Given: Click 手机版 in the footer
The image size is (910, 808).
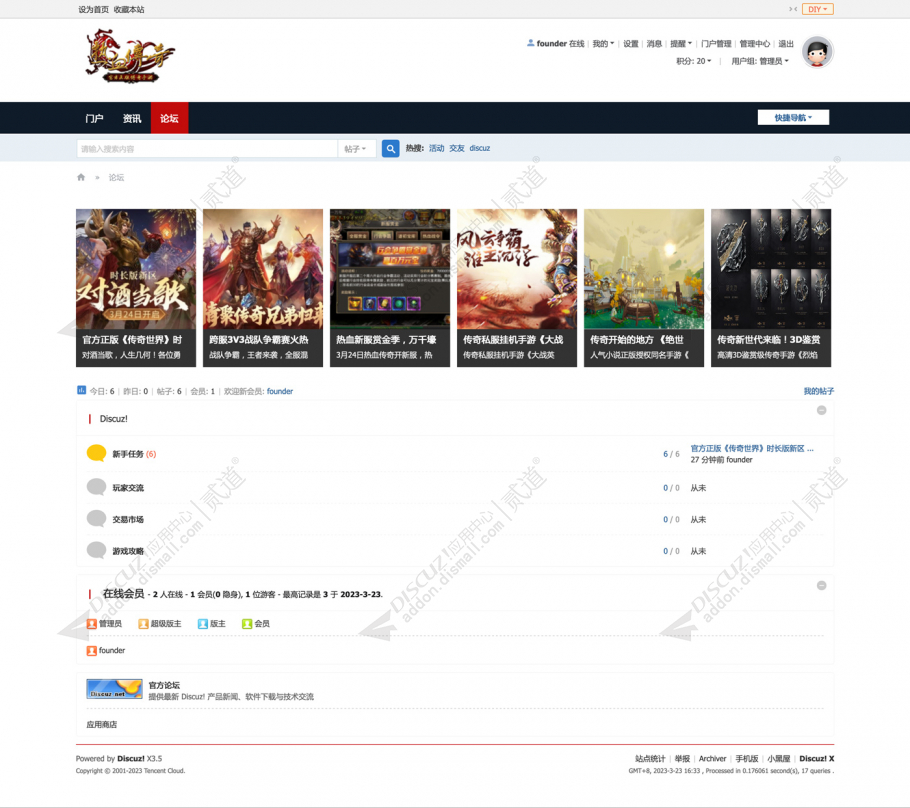Looking at the screenshot, I should 747,758.
